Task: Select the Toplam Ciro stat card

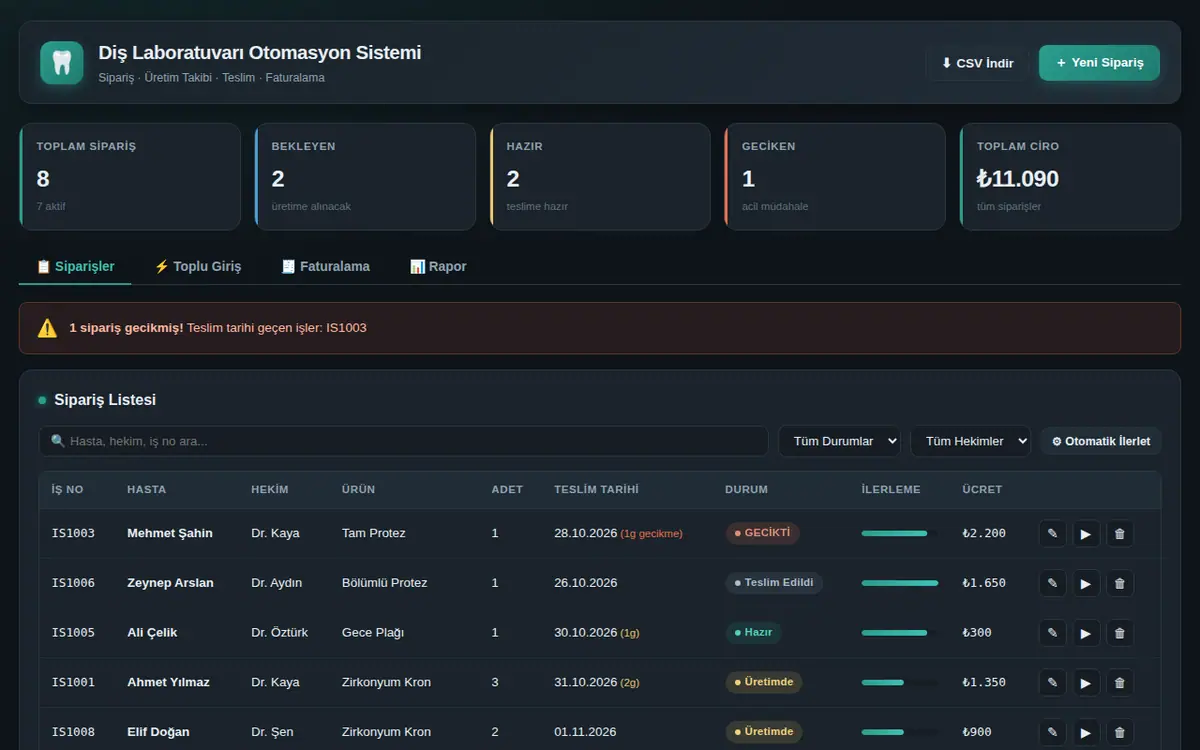Action: click(1070, 177)
